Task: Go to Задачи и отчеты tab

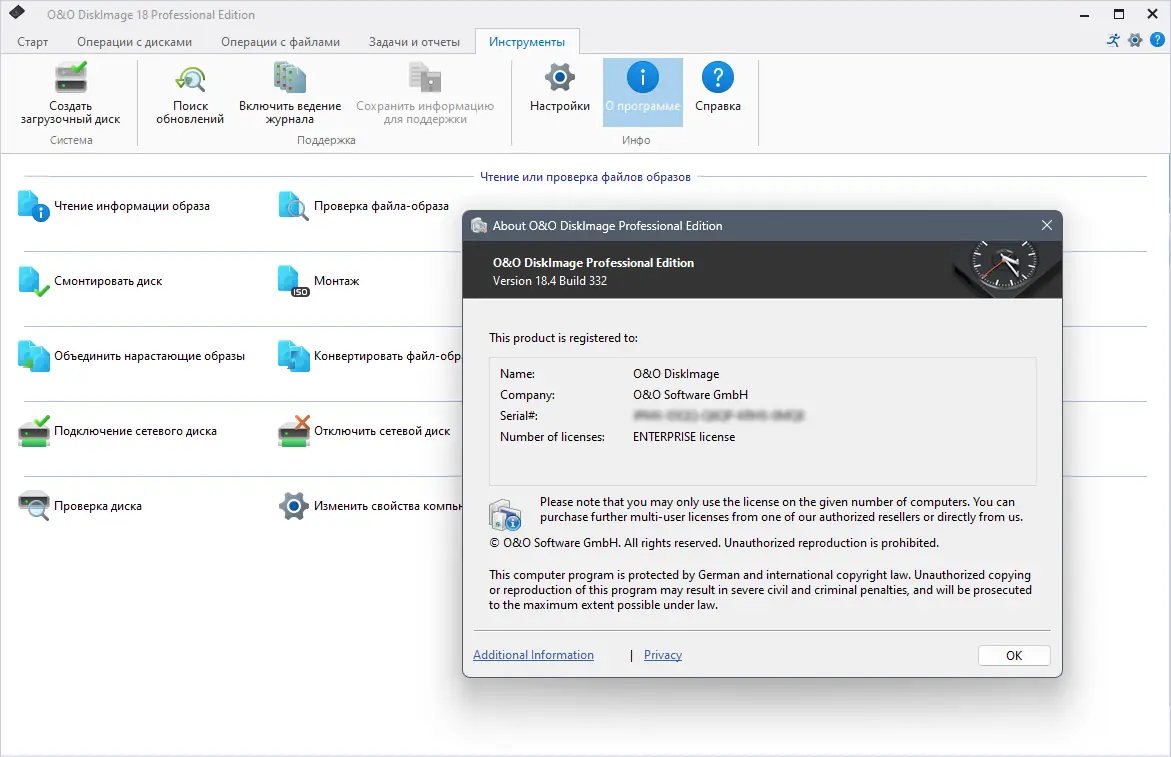Action: (x=414, y=42)
